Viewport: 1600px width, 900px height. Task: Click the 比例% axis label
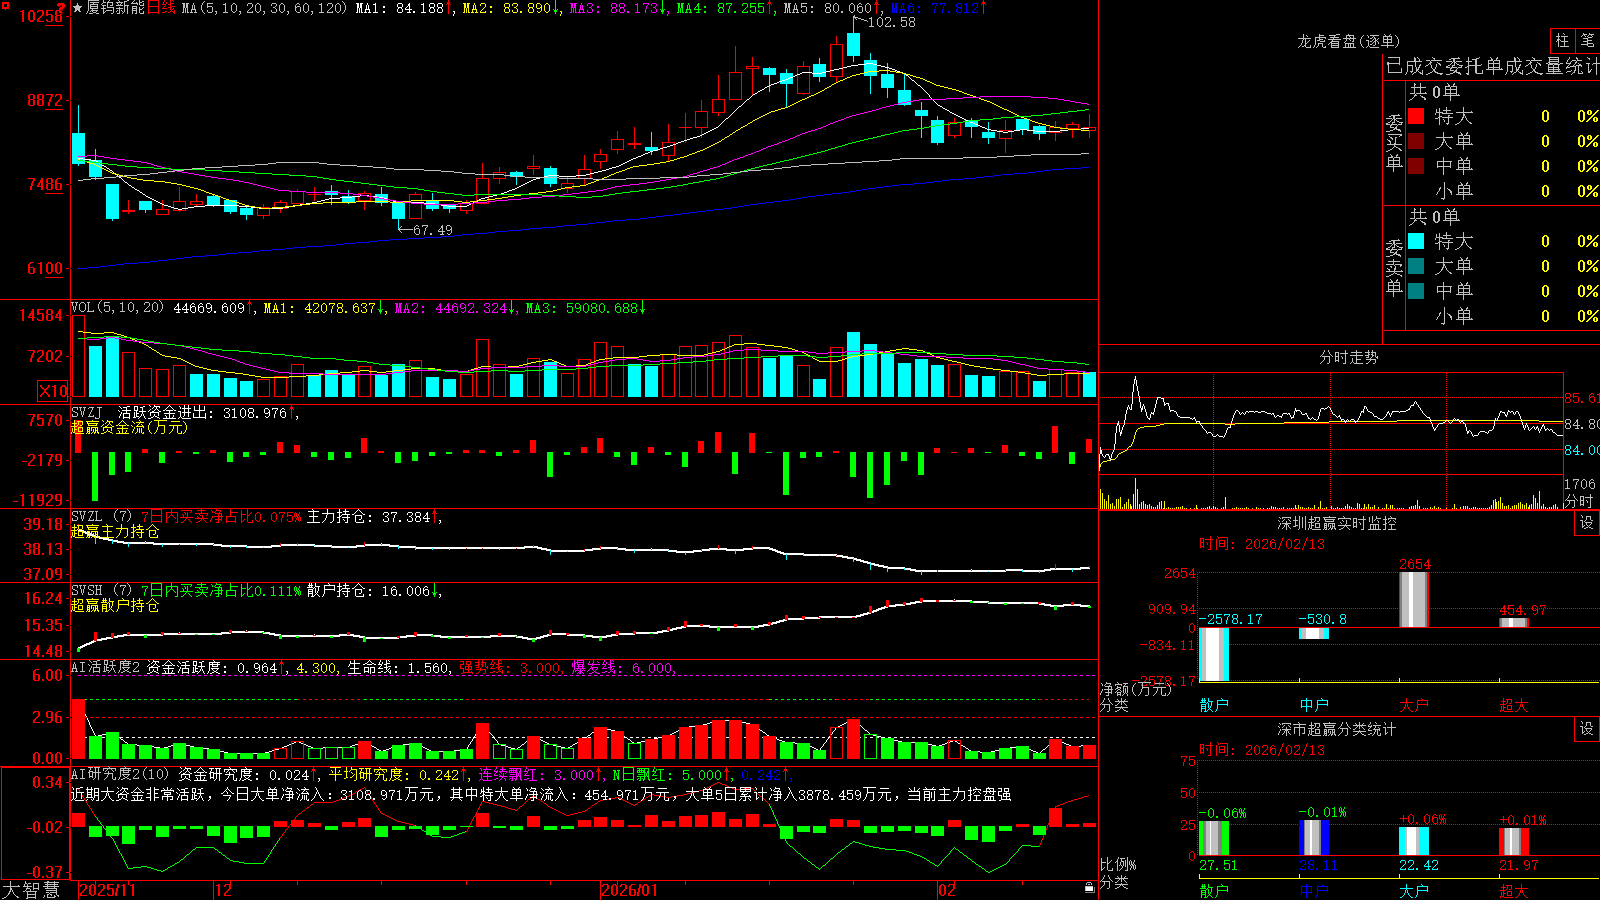[1118, 864]
